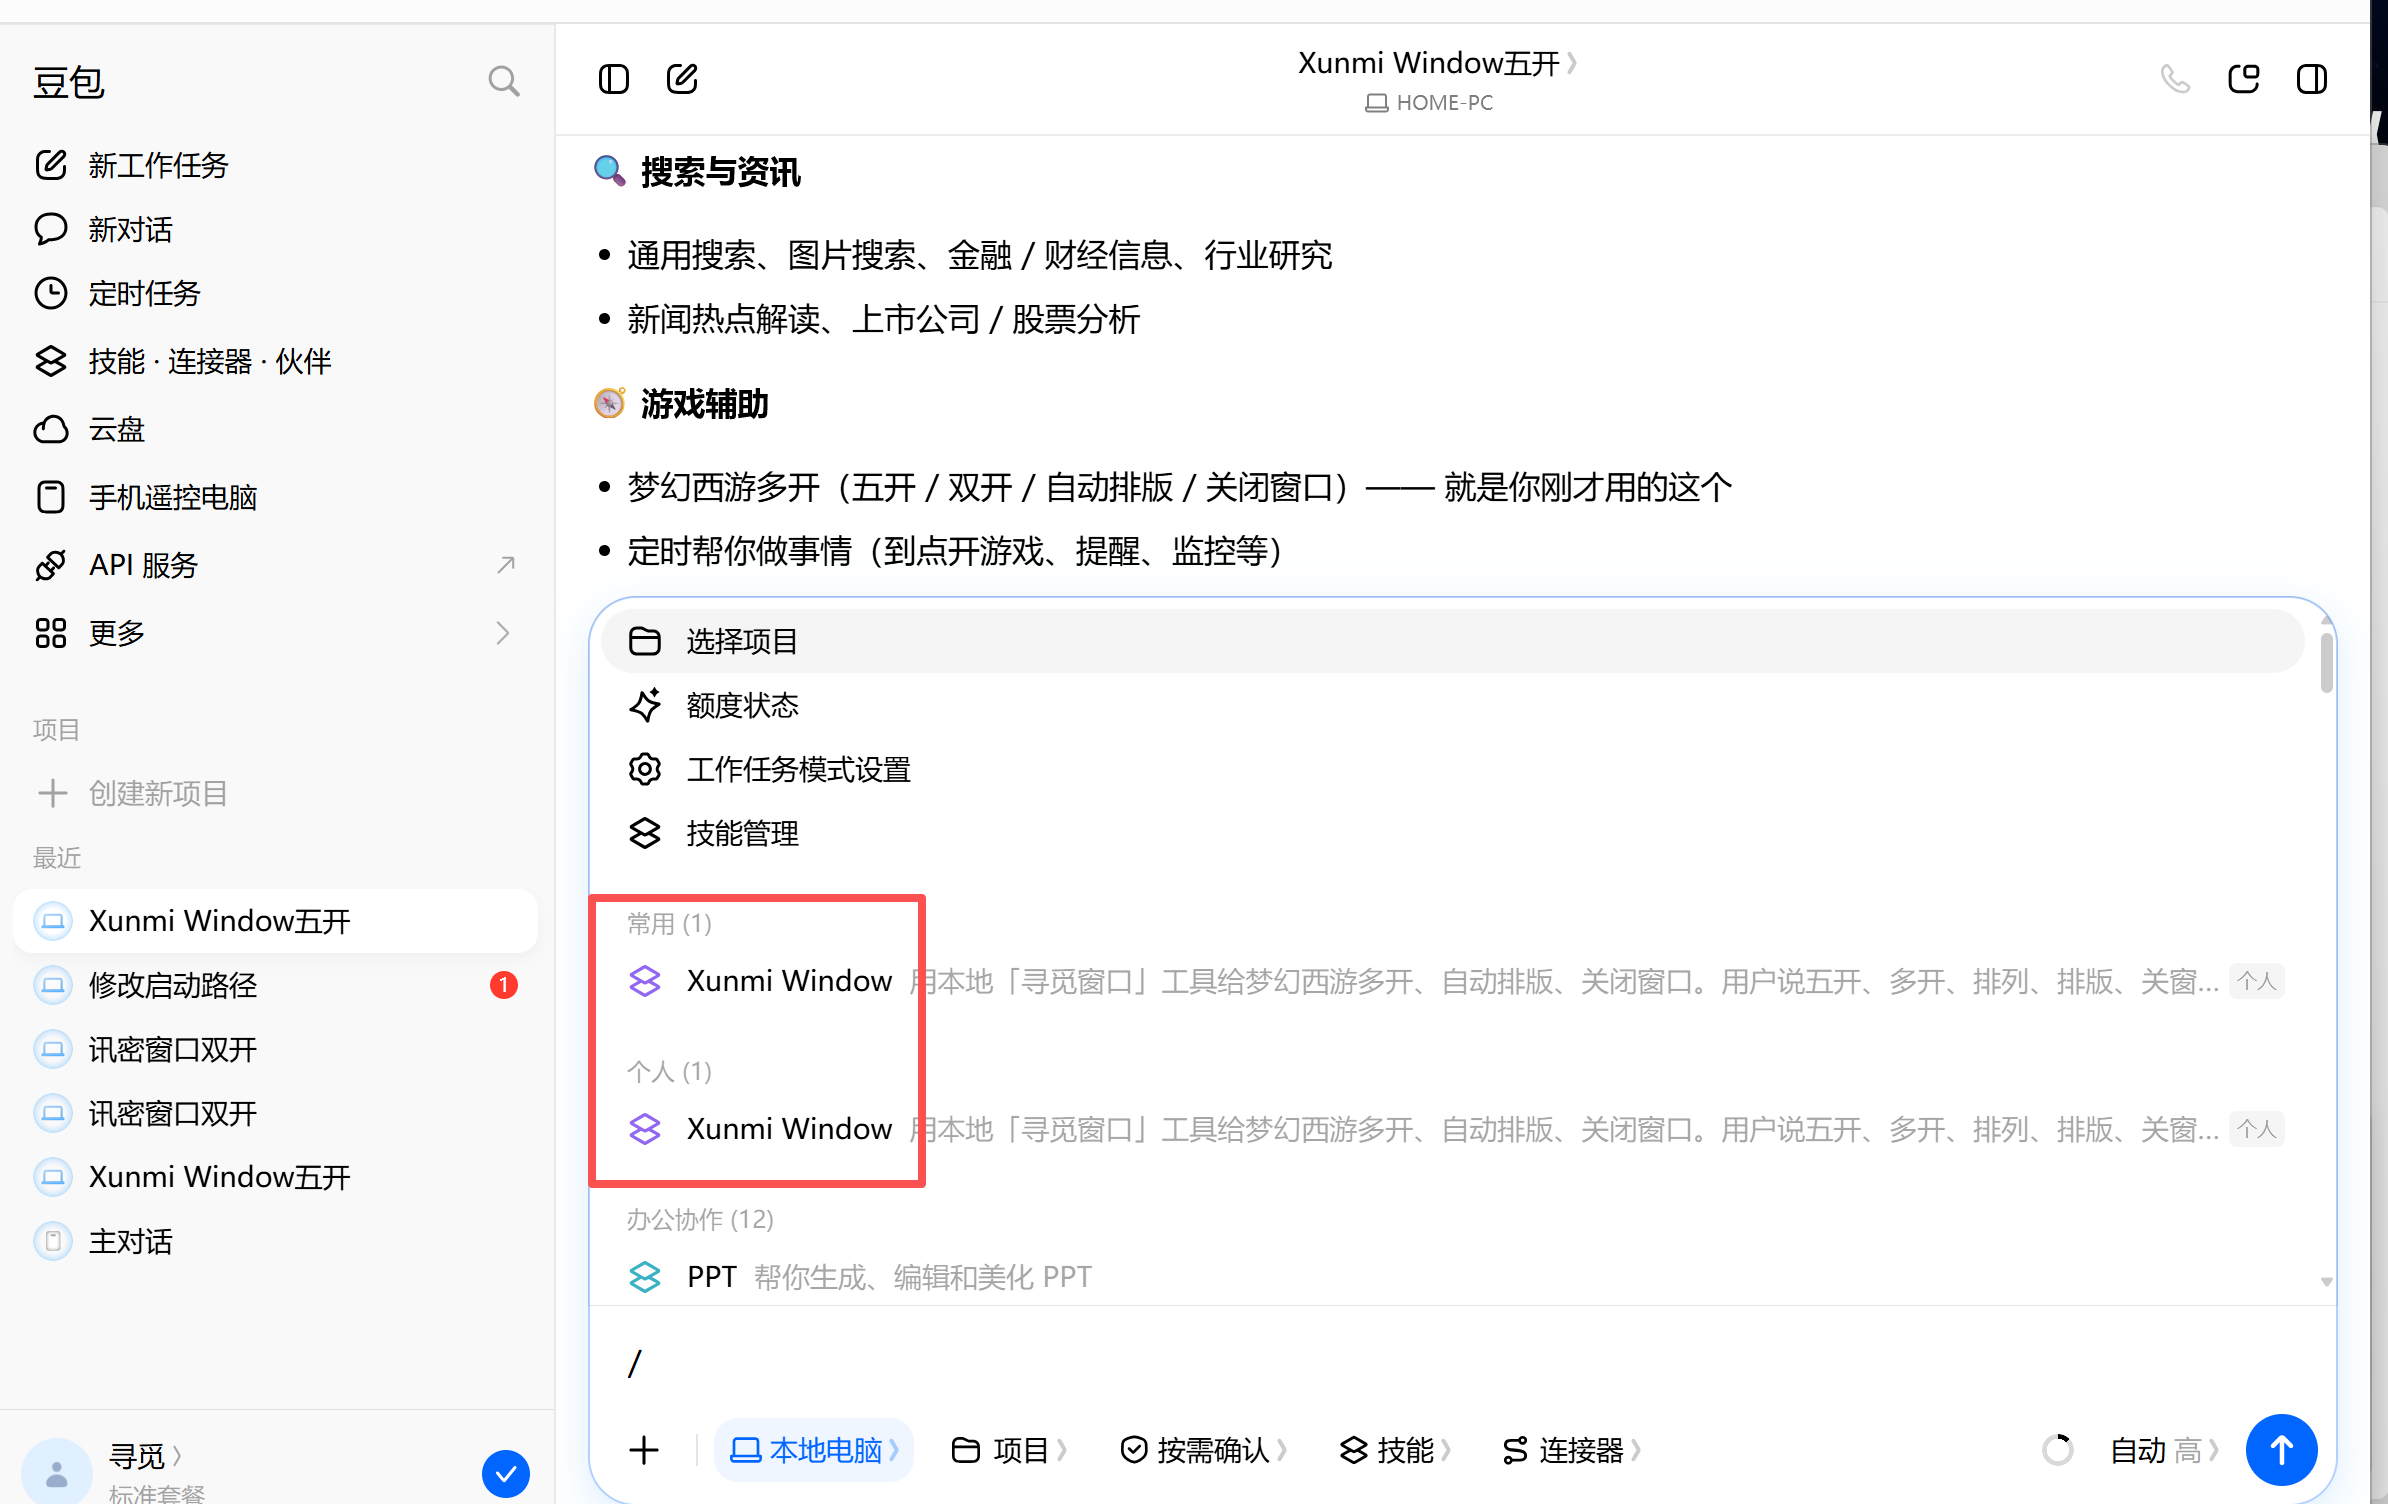Click the scroll down arrow of command list
The image size is (2388, 1504).
pyautogui.click(x=2326, y=1282)
